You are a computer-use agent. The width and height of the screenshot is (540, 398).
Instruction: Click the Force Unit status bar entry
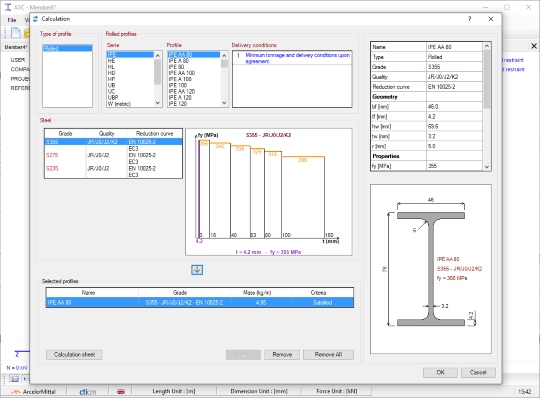click(x=336, y=391)
